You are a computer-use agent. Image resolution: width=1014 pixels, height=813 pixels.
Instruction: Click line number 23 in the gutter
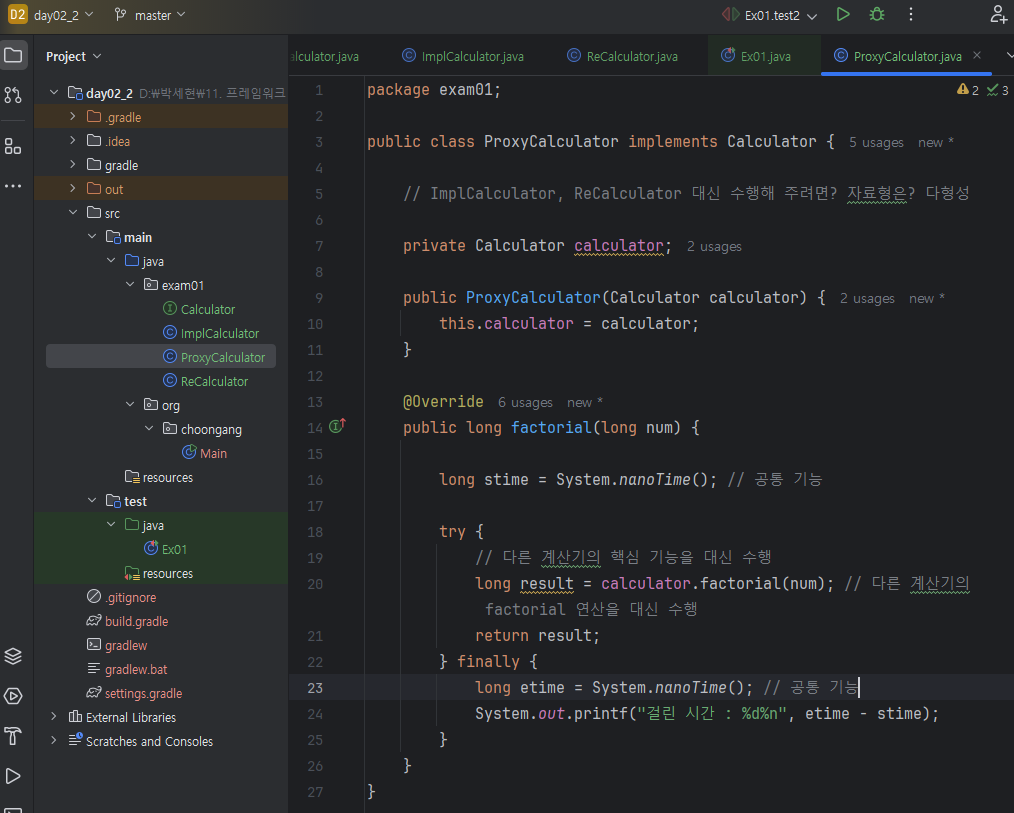tap(315, 688)
